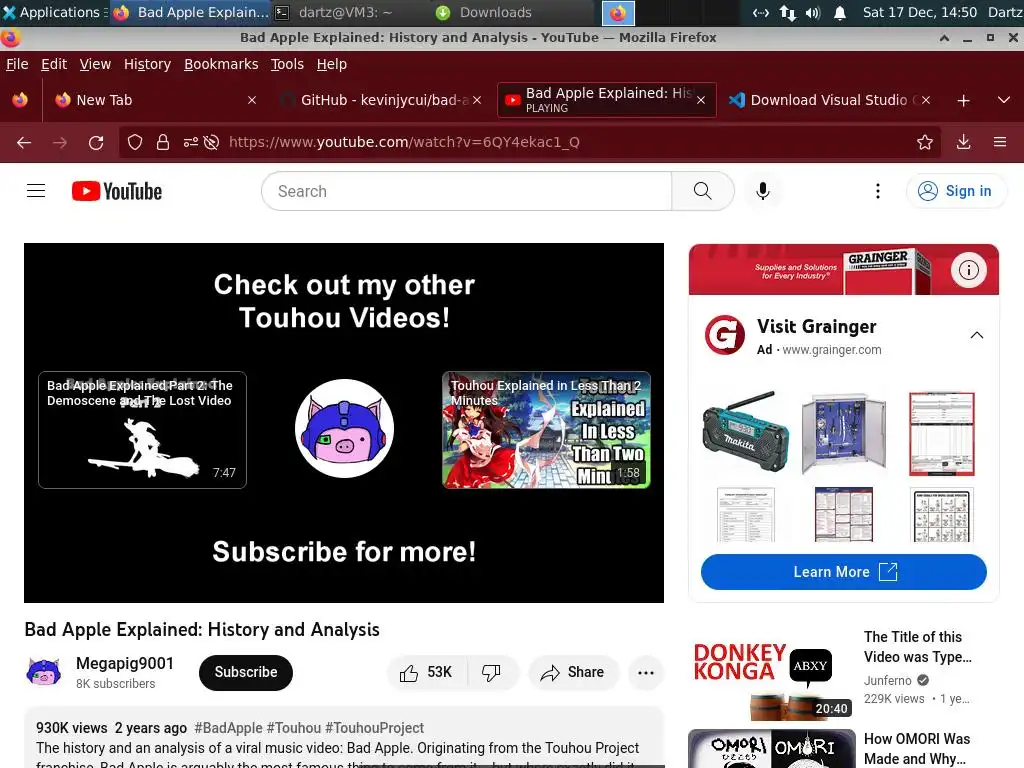Viewport: 1024px width, 768px height.
Task: Open www.grainger.com ad link
Action: 832,350
